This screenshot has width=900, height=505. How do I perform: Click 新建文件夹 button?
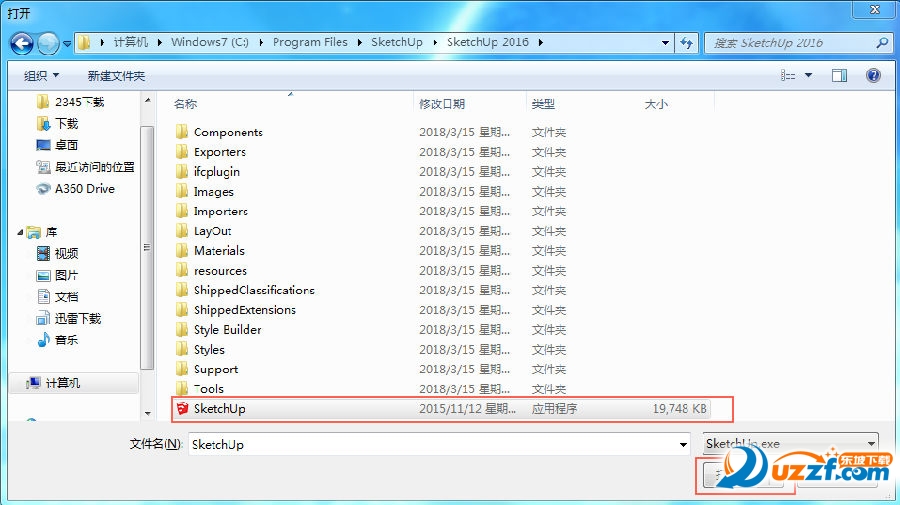(x=116, y=75)
